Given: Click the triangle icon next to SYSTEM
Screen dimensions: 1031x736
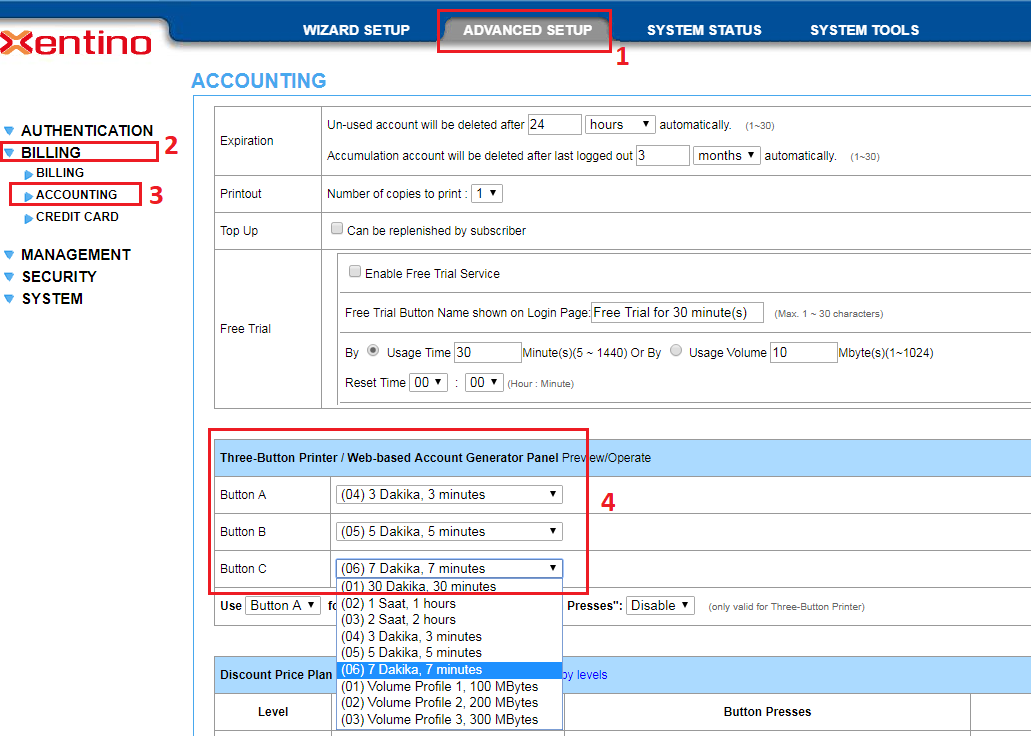Looking at the screenshot, I should [x=10, y=299].
